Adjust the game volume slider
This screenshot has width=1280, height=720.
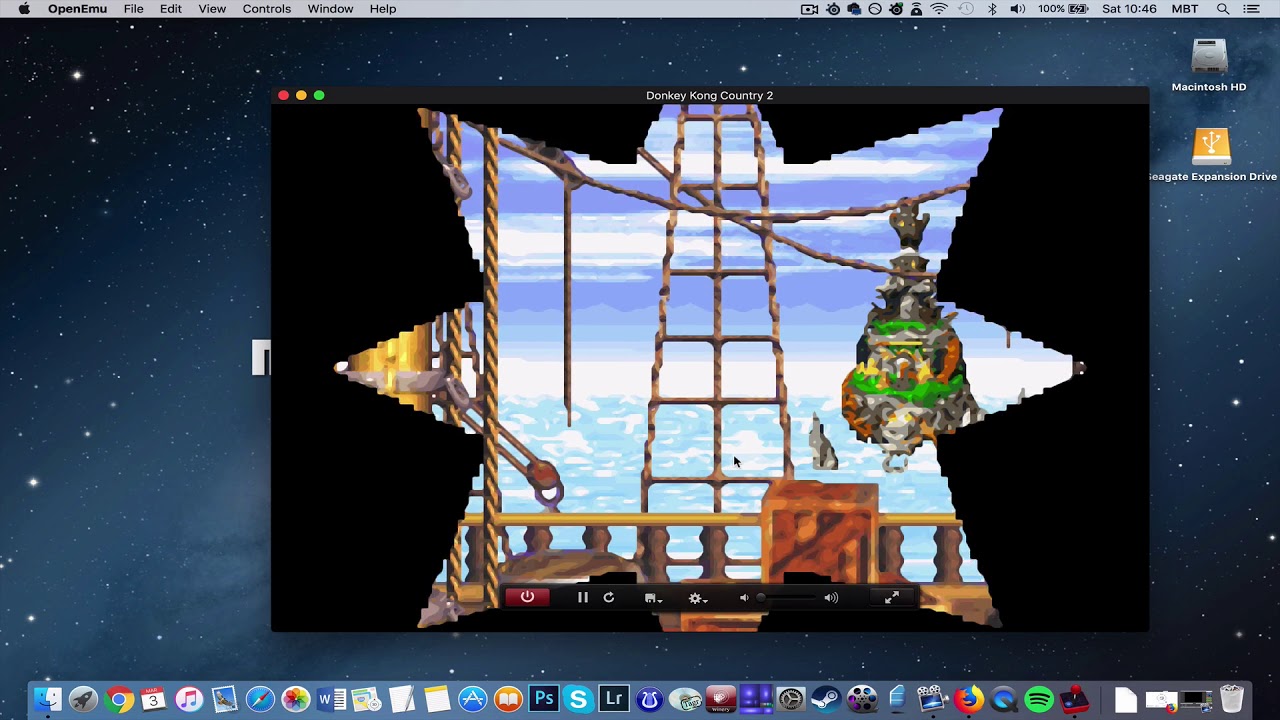coord(786,598)
